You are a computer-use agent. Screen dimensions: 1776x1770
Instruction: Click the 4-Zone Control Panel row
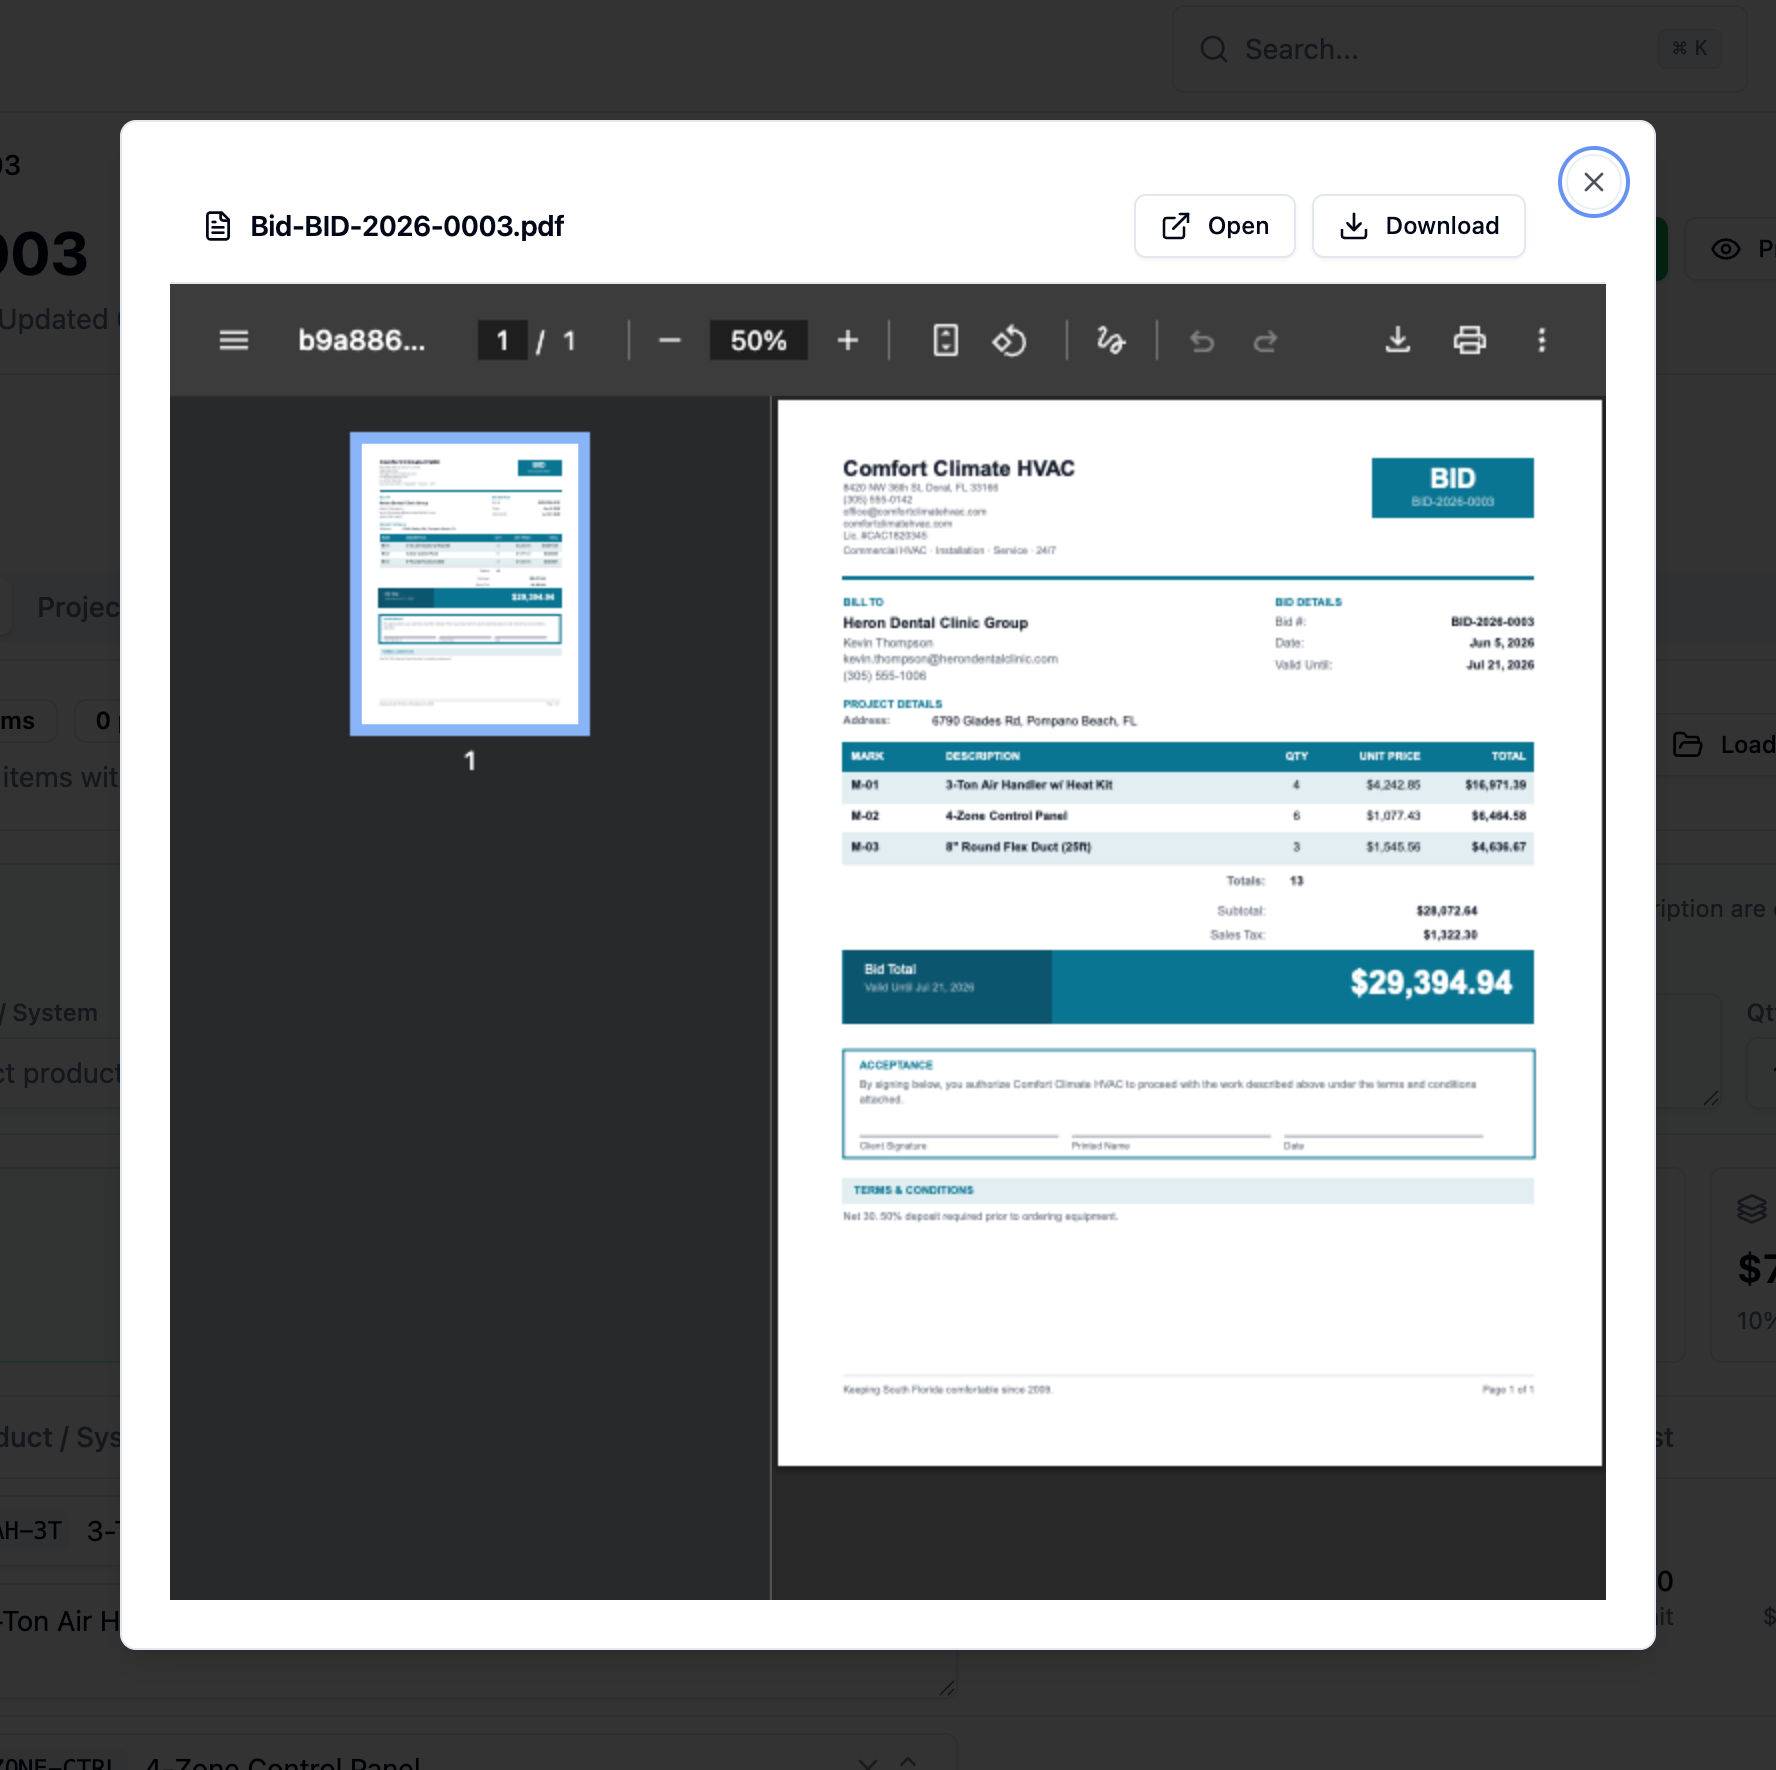coord(1187,817)
